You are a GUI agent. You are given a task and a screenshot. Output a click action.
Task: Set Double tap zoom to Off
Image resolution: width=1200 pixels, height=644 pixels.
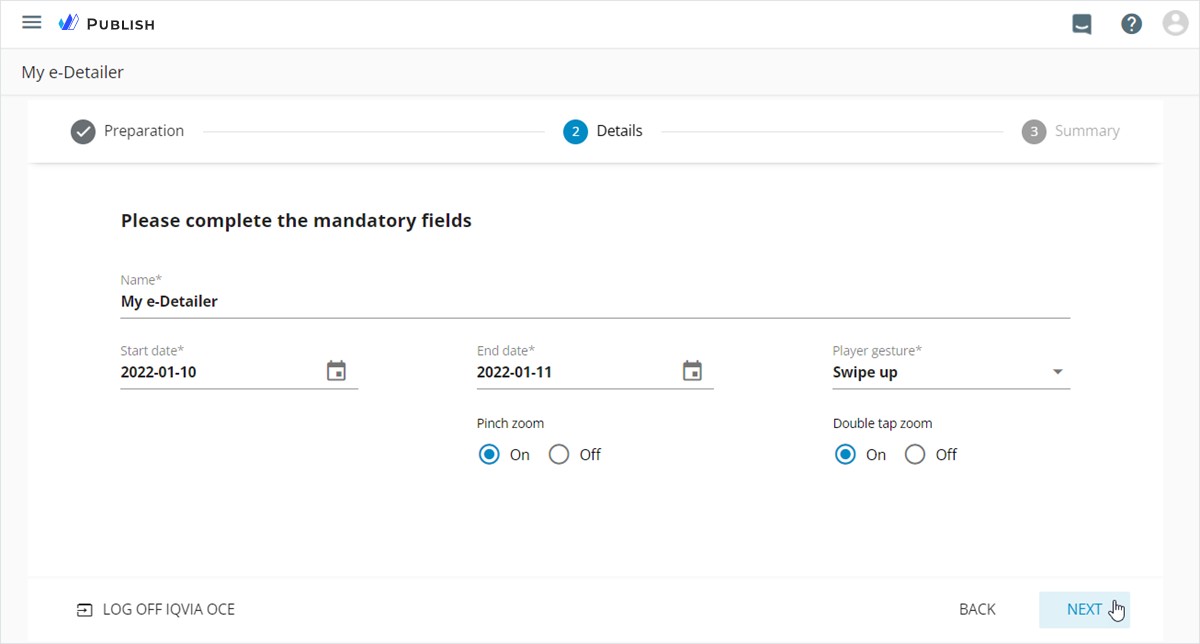(915, 455)
